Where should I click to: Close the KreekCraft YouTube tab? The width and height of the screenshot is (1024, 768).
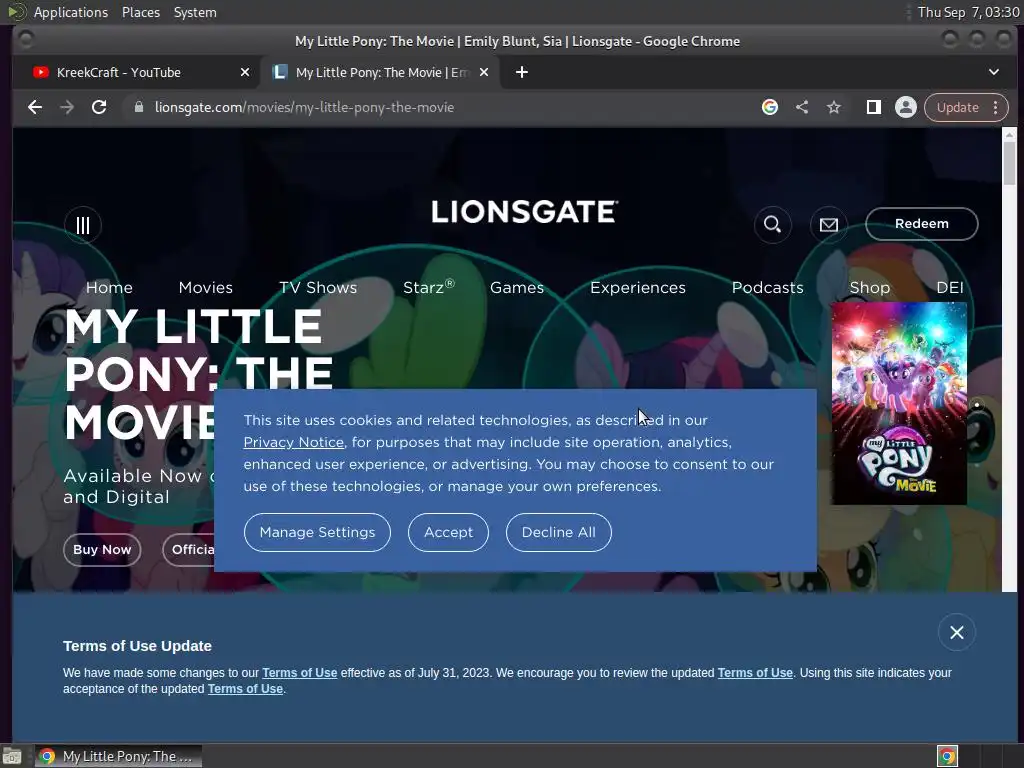[x=245, y=72]
